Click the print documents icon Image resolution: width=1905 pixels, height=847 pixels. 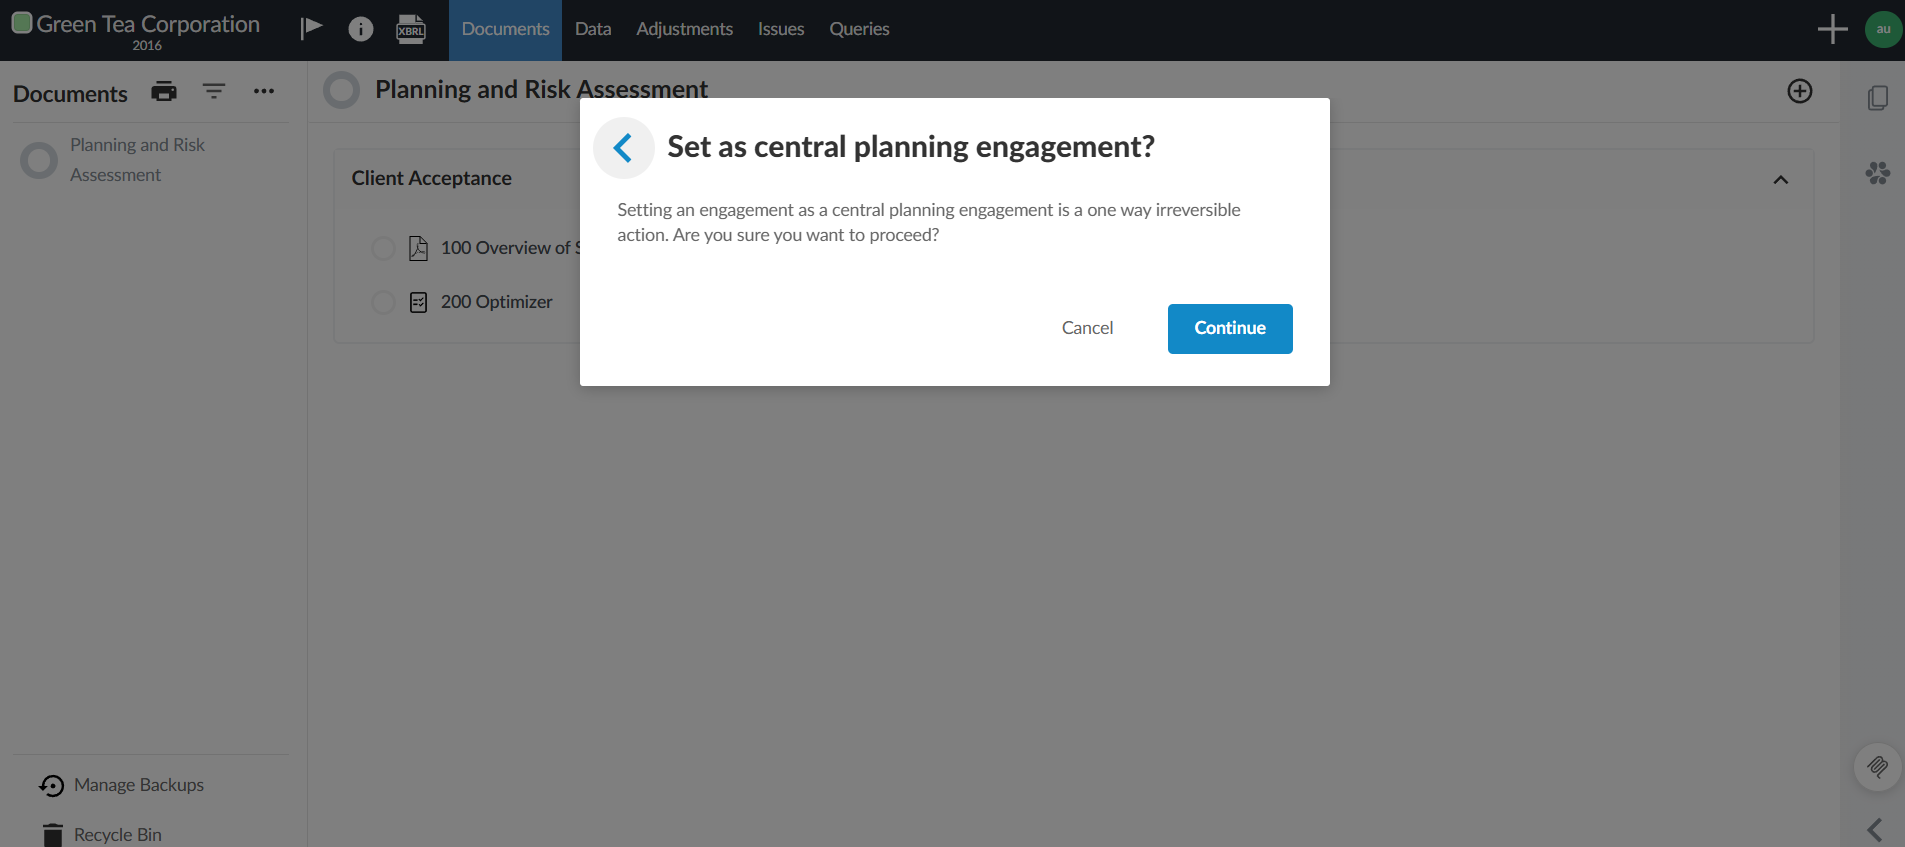tap(164, 91)
